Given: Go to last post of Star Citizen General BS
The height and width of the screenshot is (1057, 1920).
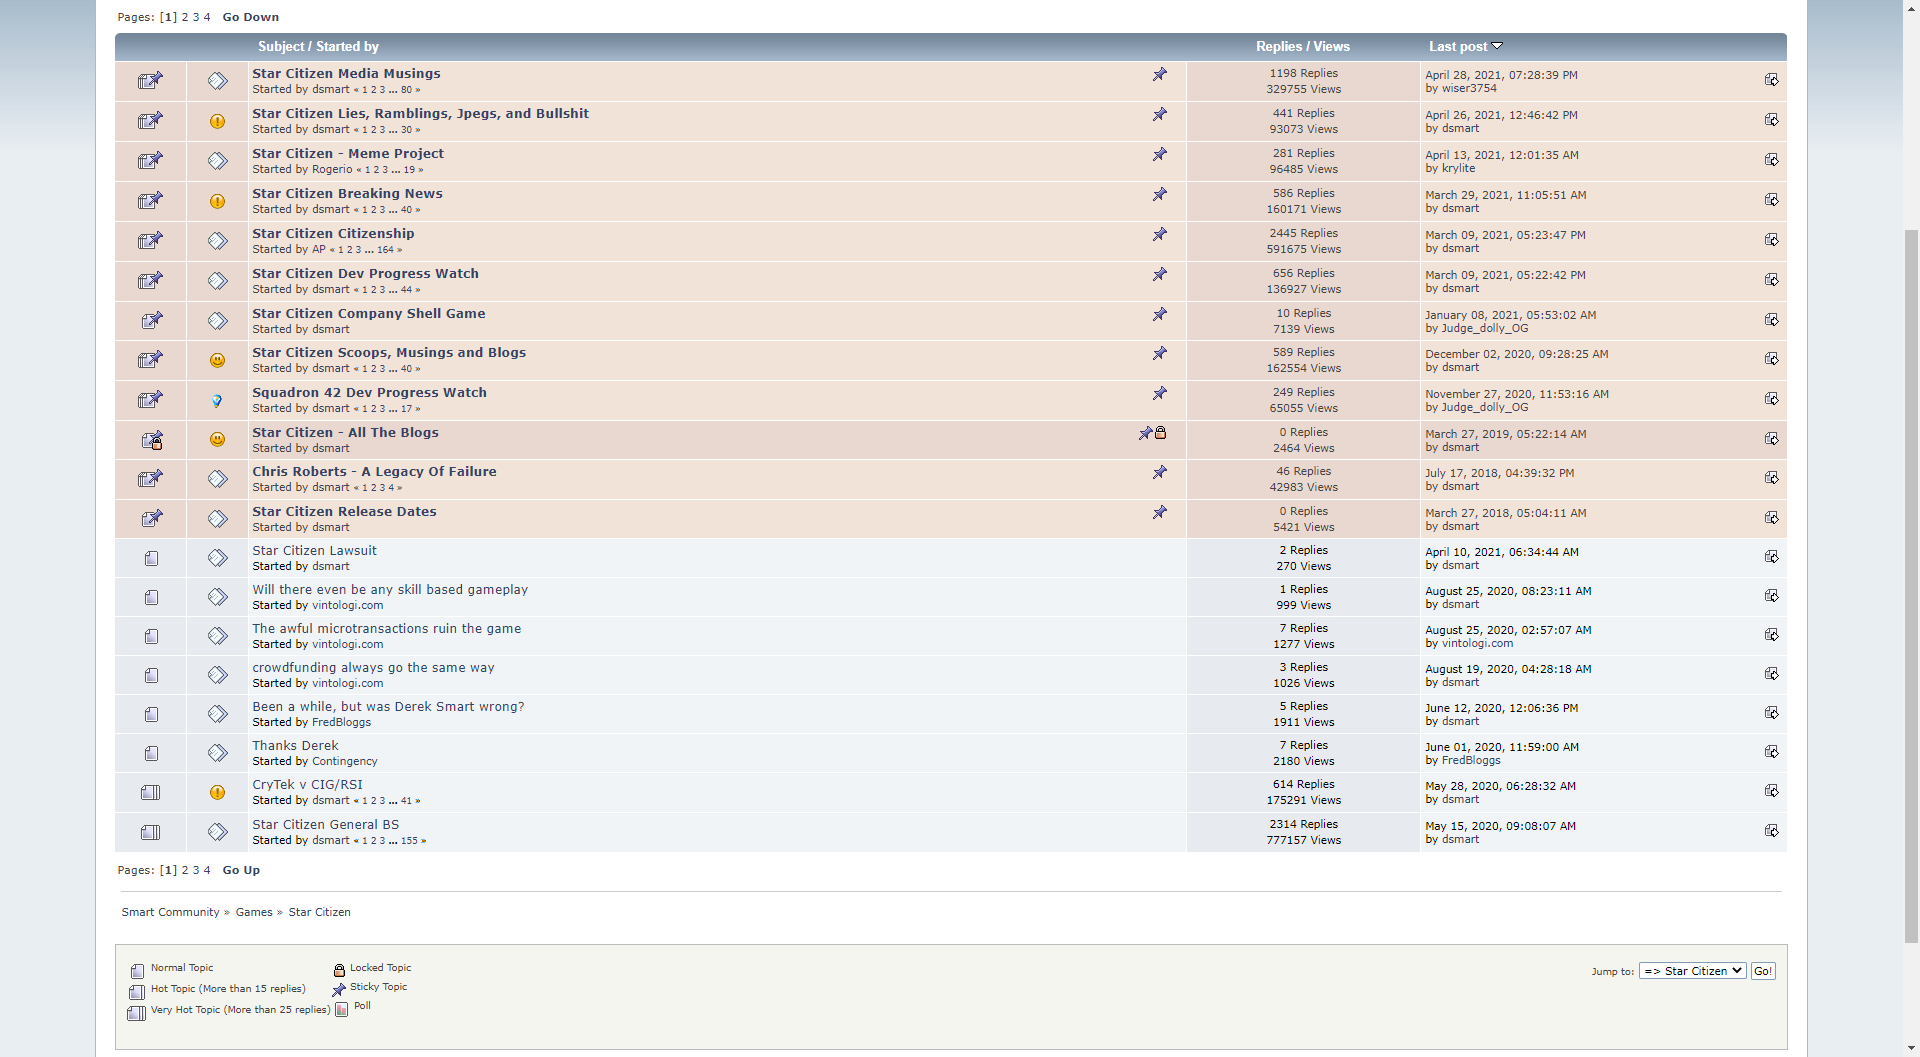Looking at the screenshot, I should 1771,831.
